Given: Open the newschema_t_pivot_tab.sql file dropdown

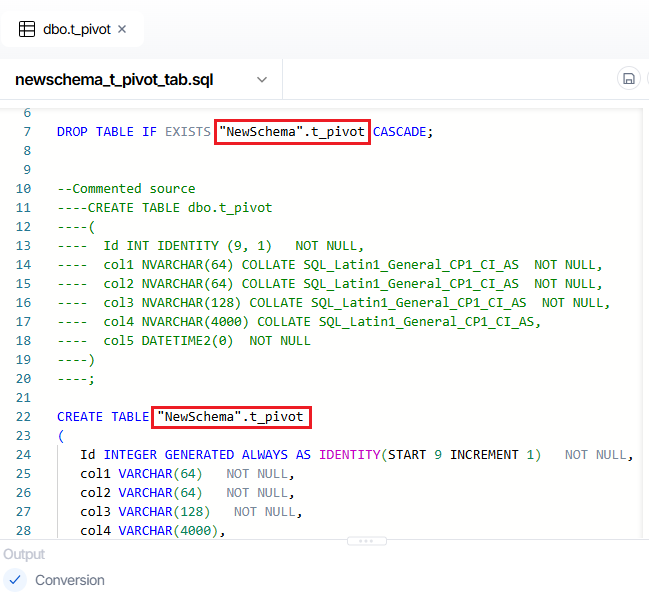Looking at the screenshot, I should (114, 79).
